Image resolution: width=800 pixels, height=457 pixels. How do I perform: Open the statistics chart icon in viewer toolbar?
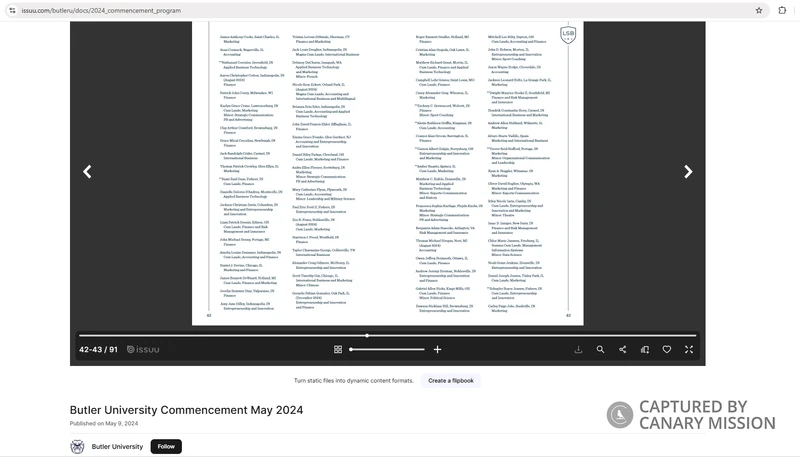pos(644,350)
